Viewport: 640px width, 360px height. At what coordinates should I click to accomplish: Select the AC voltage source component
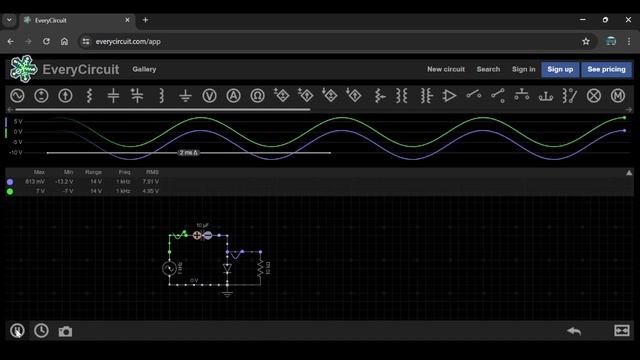coord(17,96)
